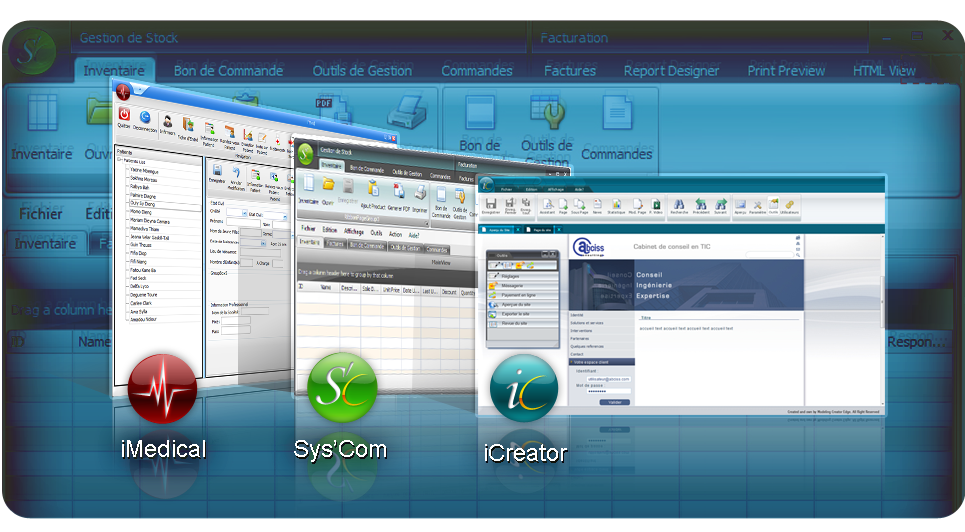
Task: Click Enregistrer floppy icon in iCreator toolbar
Action: (x=491, y=203)
